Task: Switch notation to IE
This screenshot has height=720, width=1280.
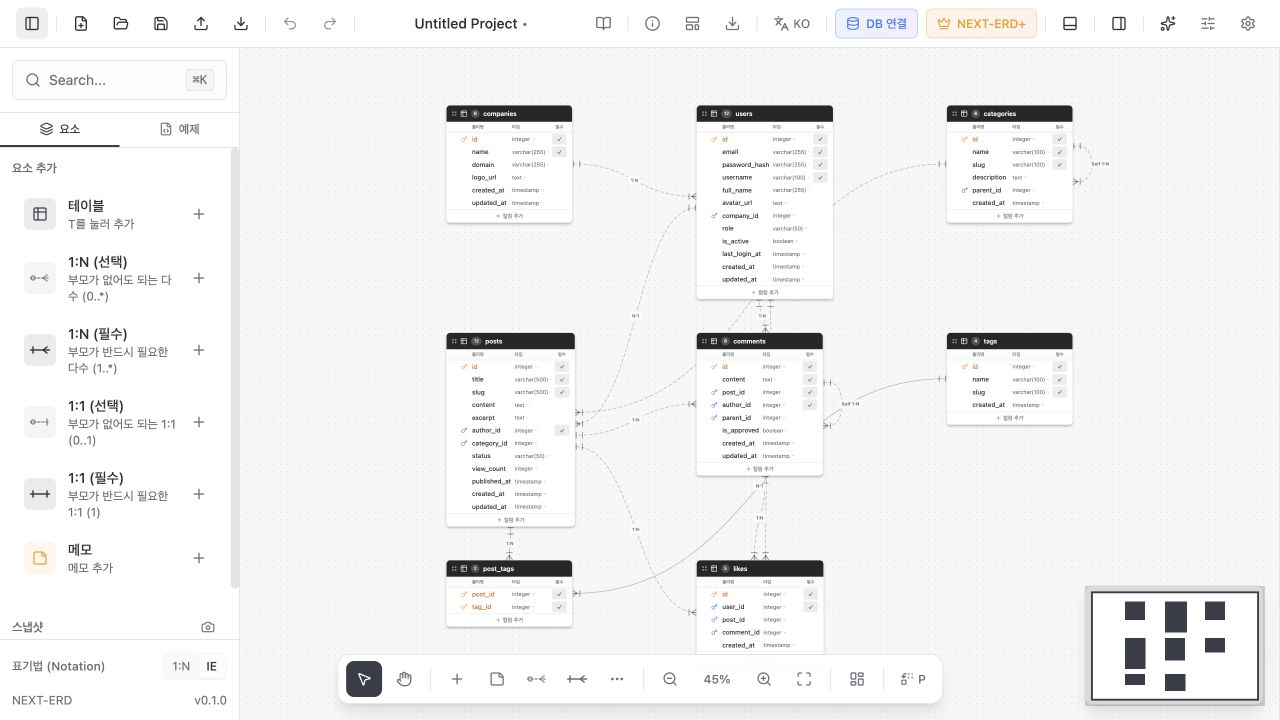Action: click(211, 666)
